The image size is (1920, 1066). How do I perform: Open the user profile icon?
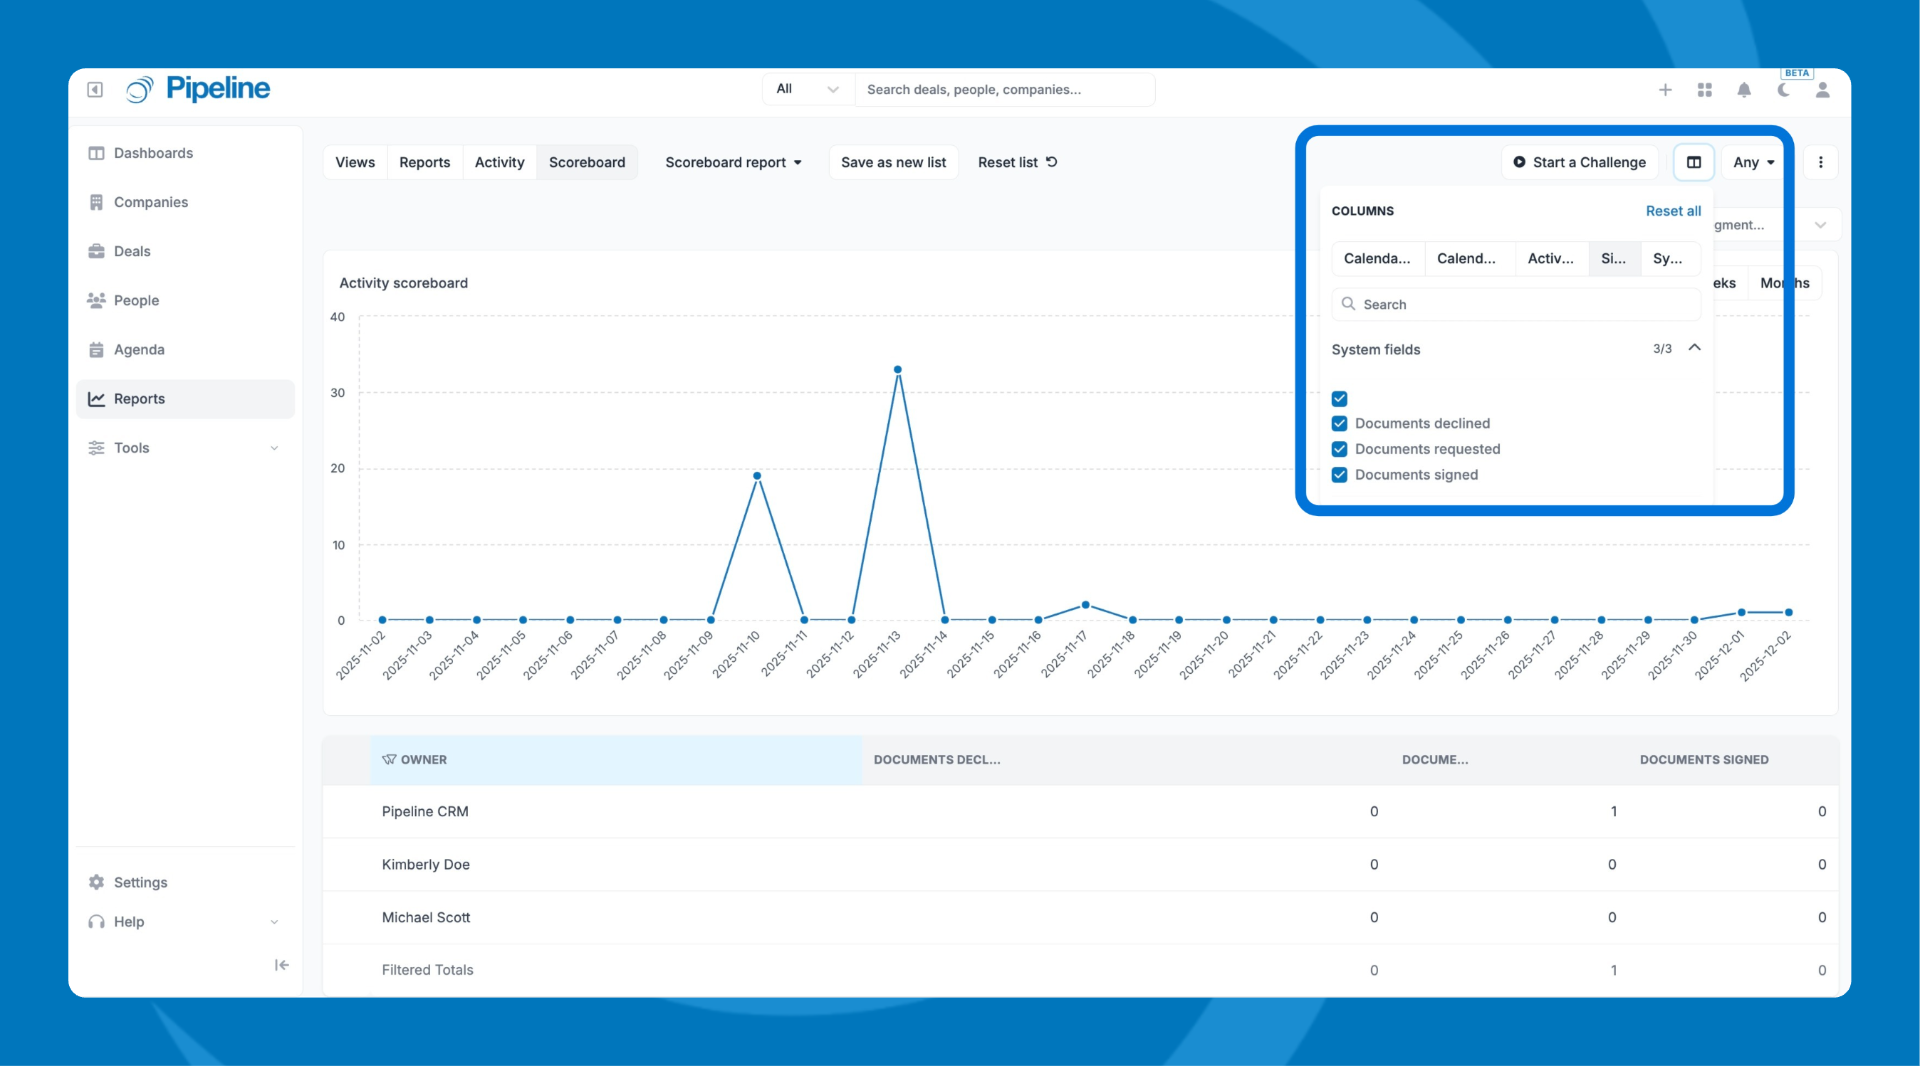[1823, 90]
